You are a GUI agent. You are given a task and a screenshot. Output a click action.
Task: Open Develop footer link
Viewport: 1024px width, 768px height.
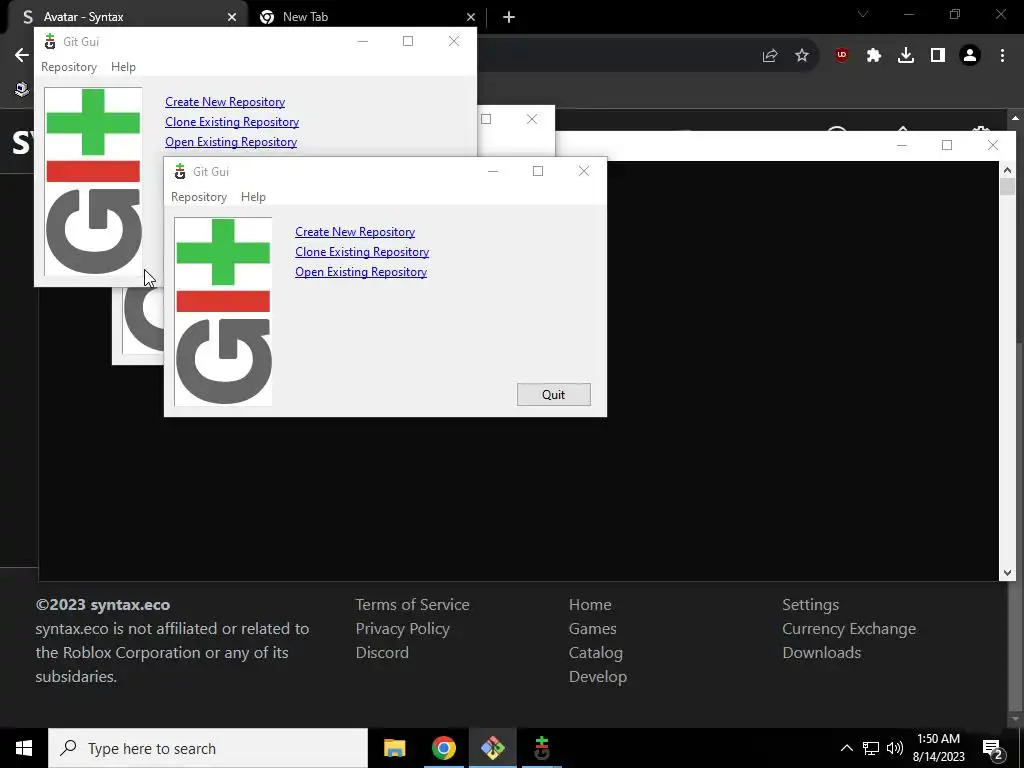click(598, 677)
